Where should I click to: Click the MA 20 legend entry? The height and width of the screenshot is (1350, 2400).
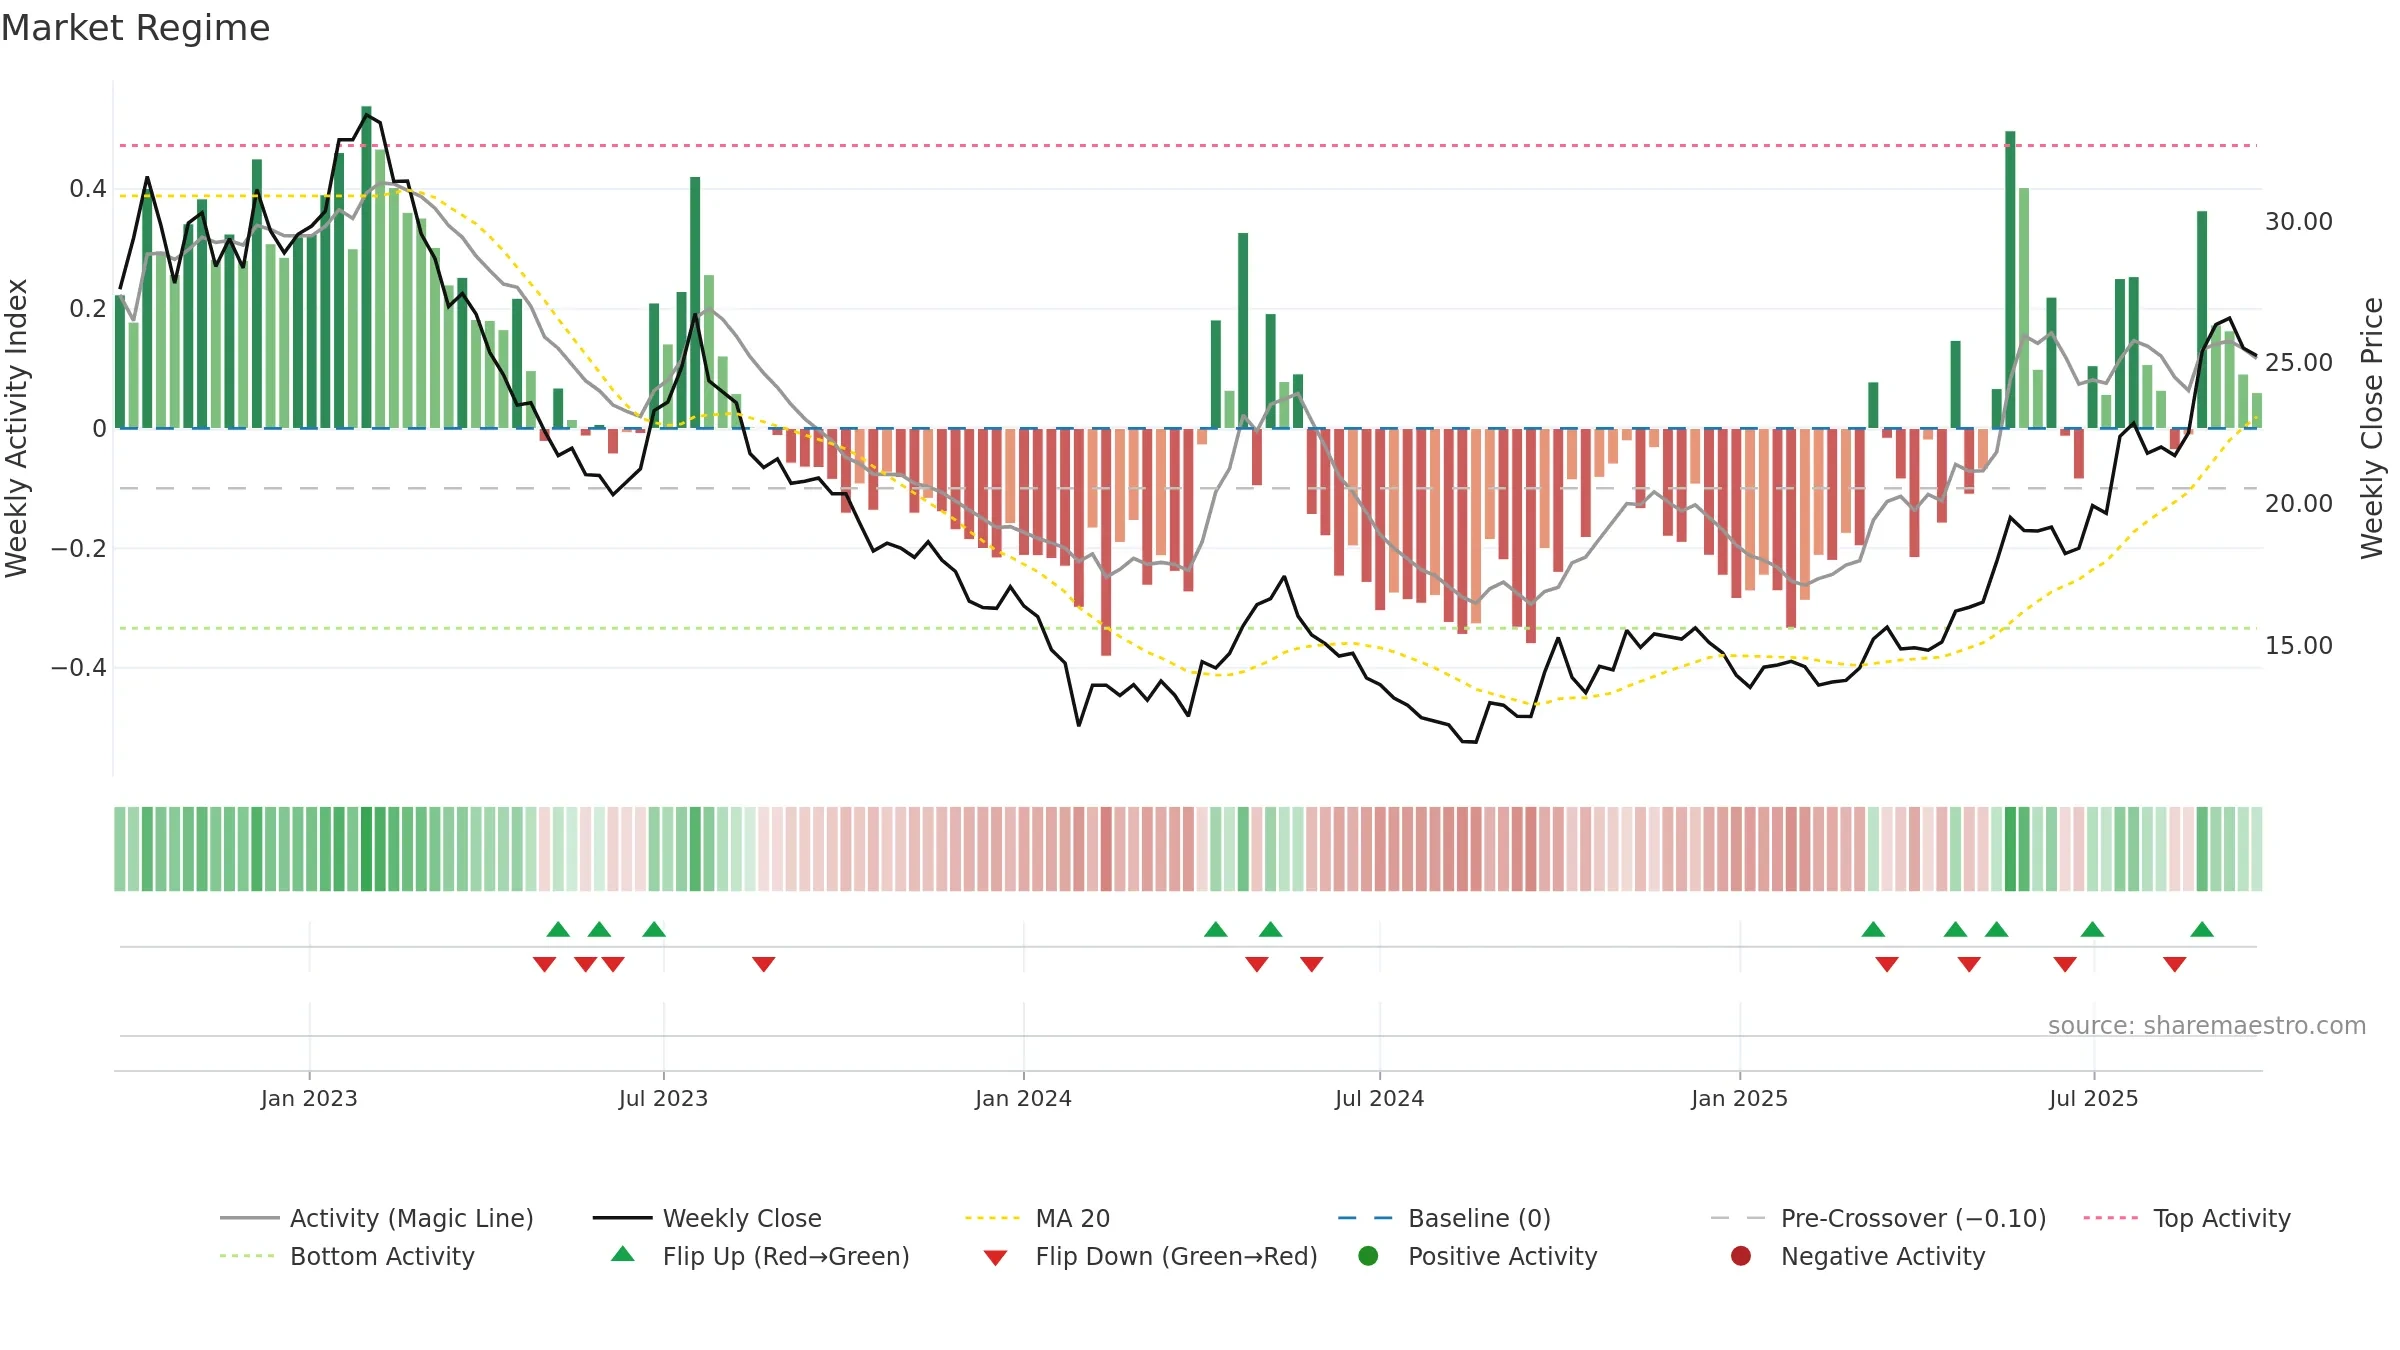click(1037, 1218)
